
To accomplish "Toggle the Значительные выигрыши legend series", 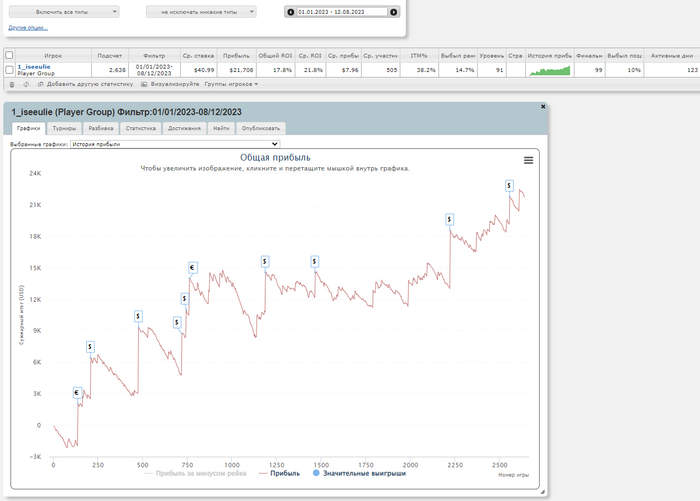I will (x=359, y=473).
